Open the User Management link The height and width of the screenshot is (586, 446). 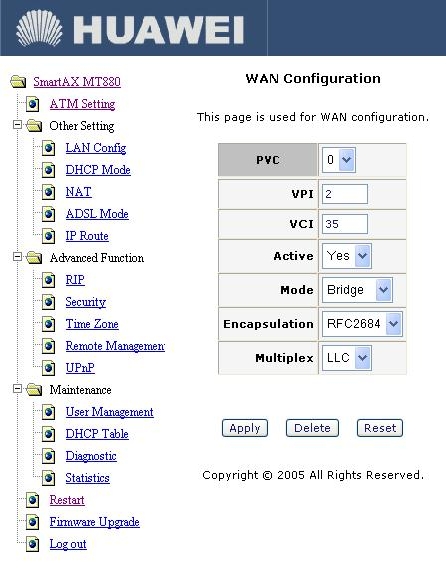[x=110, y=412]
